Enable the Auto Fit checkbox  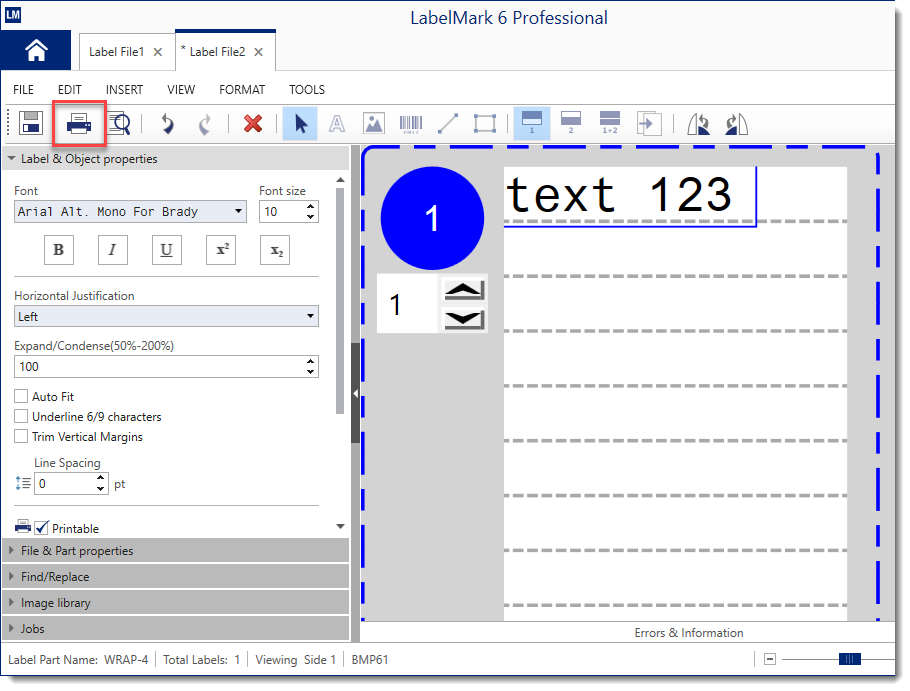(21, 396)
